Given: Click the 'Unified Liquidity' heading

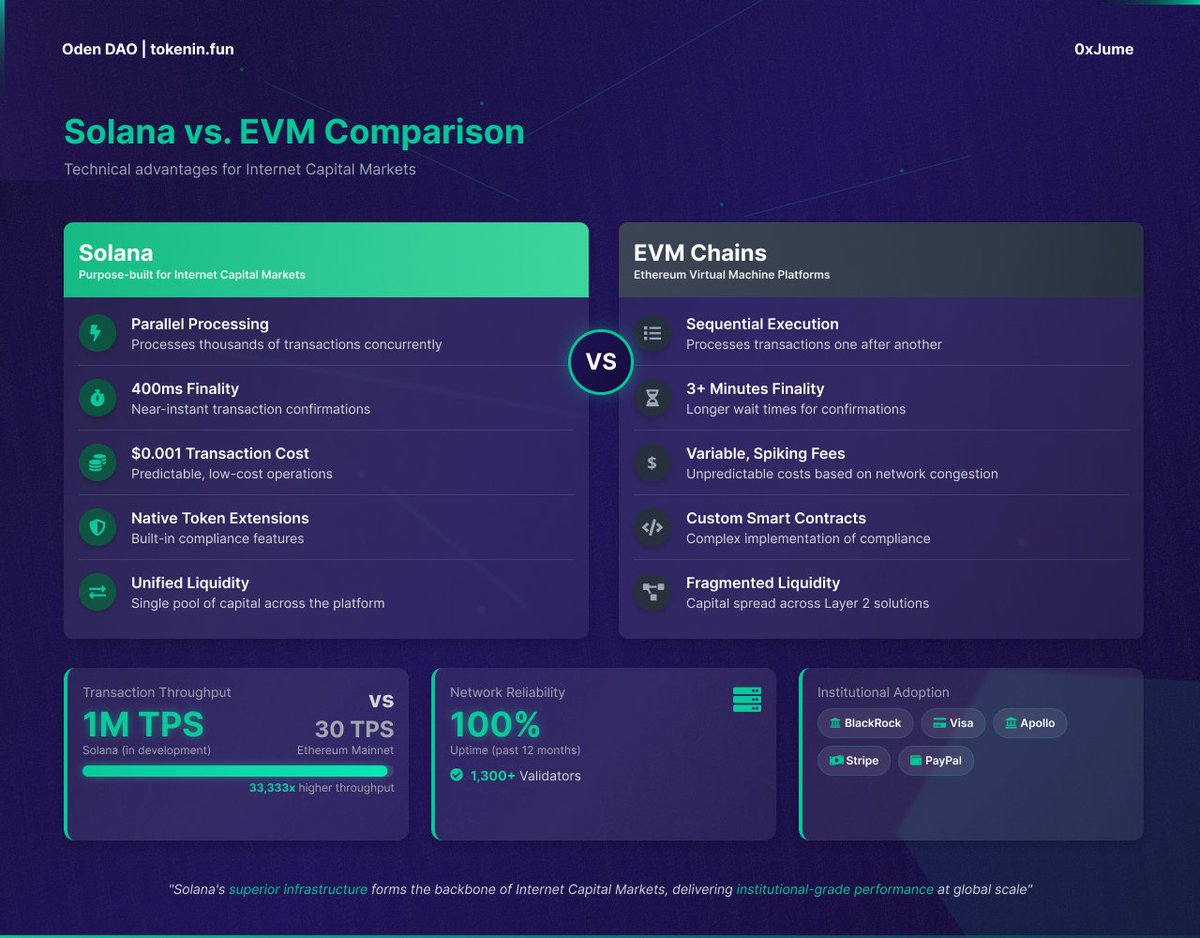Looking at the screenshot, I should [x=191, y=583].
